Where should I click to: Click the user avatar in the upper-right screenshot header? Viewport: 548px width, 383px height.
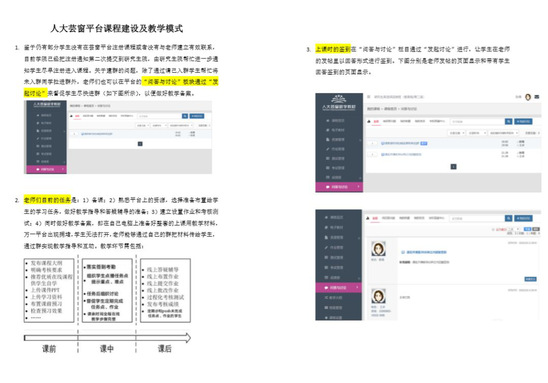(528, 97)
